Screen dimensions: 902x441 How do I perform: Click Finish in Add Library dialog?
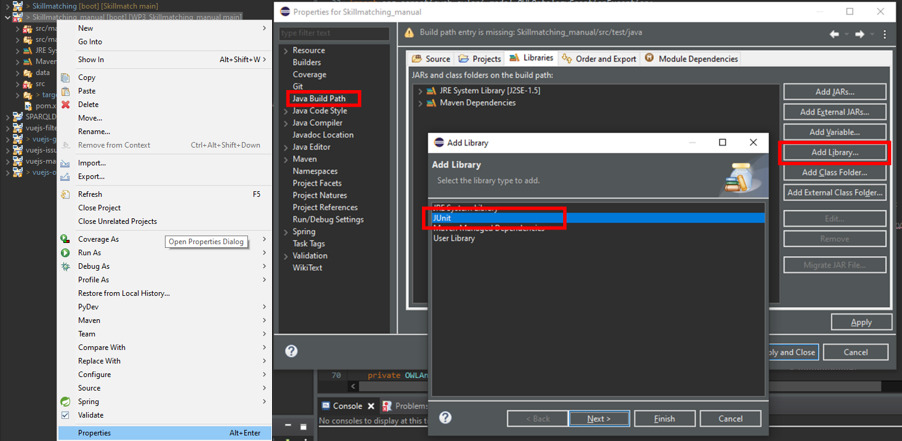pos(664,419)
